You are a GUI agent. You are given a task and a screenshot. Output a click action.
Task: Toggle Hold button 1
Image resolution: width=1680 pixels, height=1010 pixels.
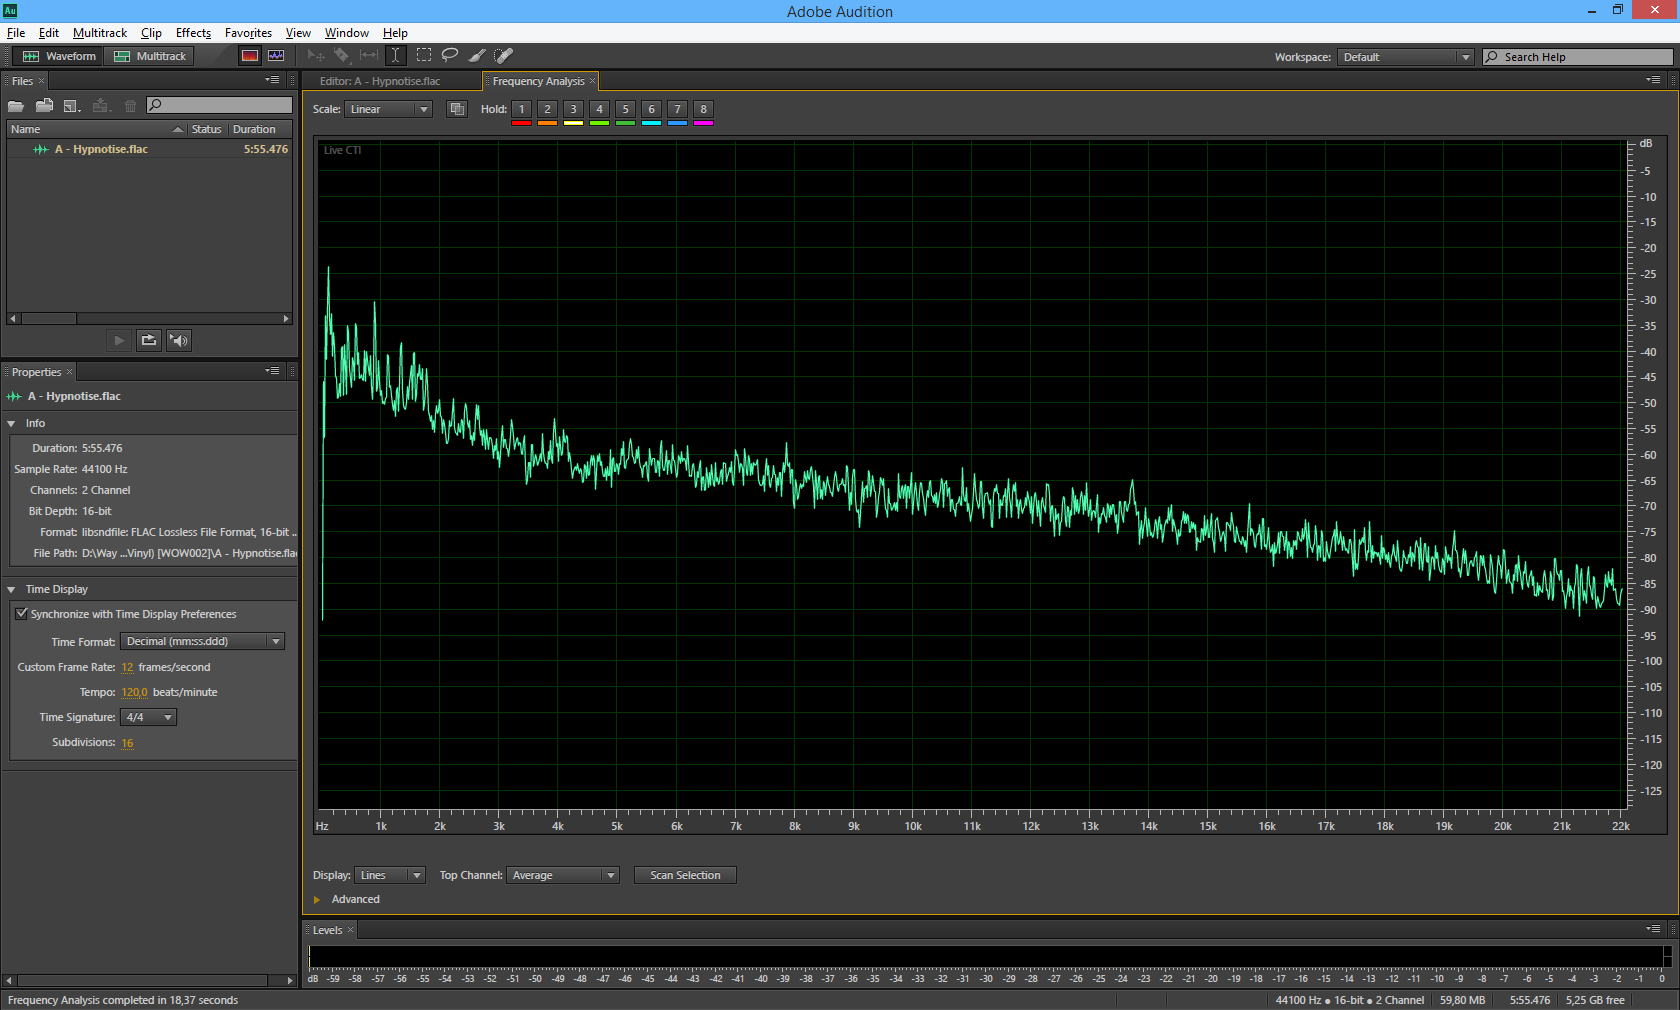click(x=521, y=109)
